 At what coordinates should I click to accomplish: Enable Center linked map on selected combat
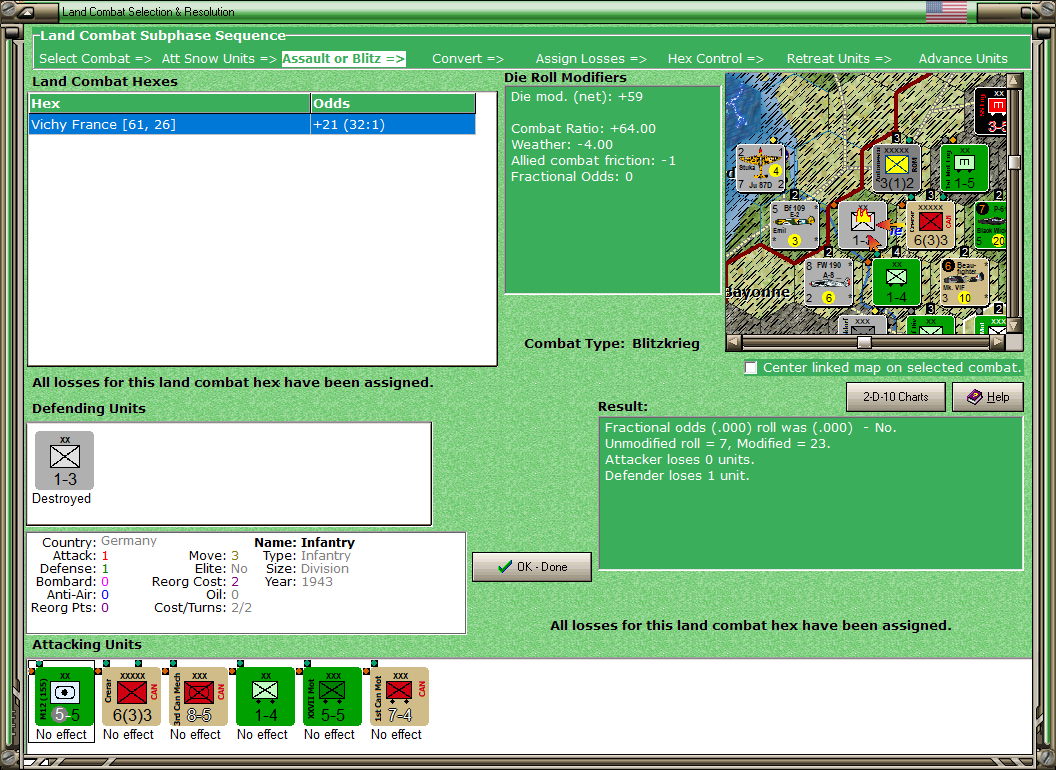[x=751, y=368]
